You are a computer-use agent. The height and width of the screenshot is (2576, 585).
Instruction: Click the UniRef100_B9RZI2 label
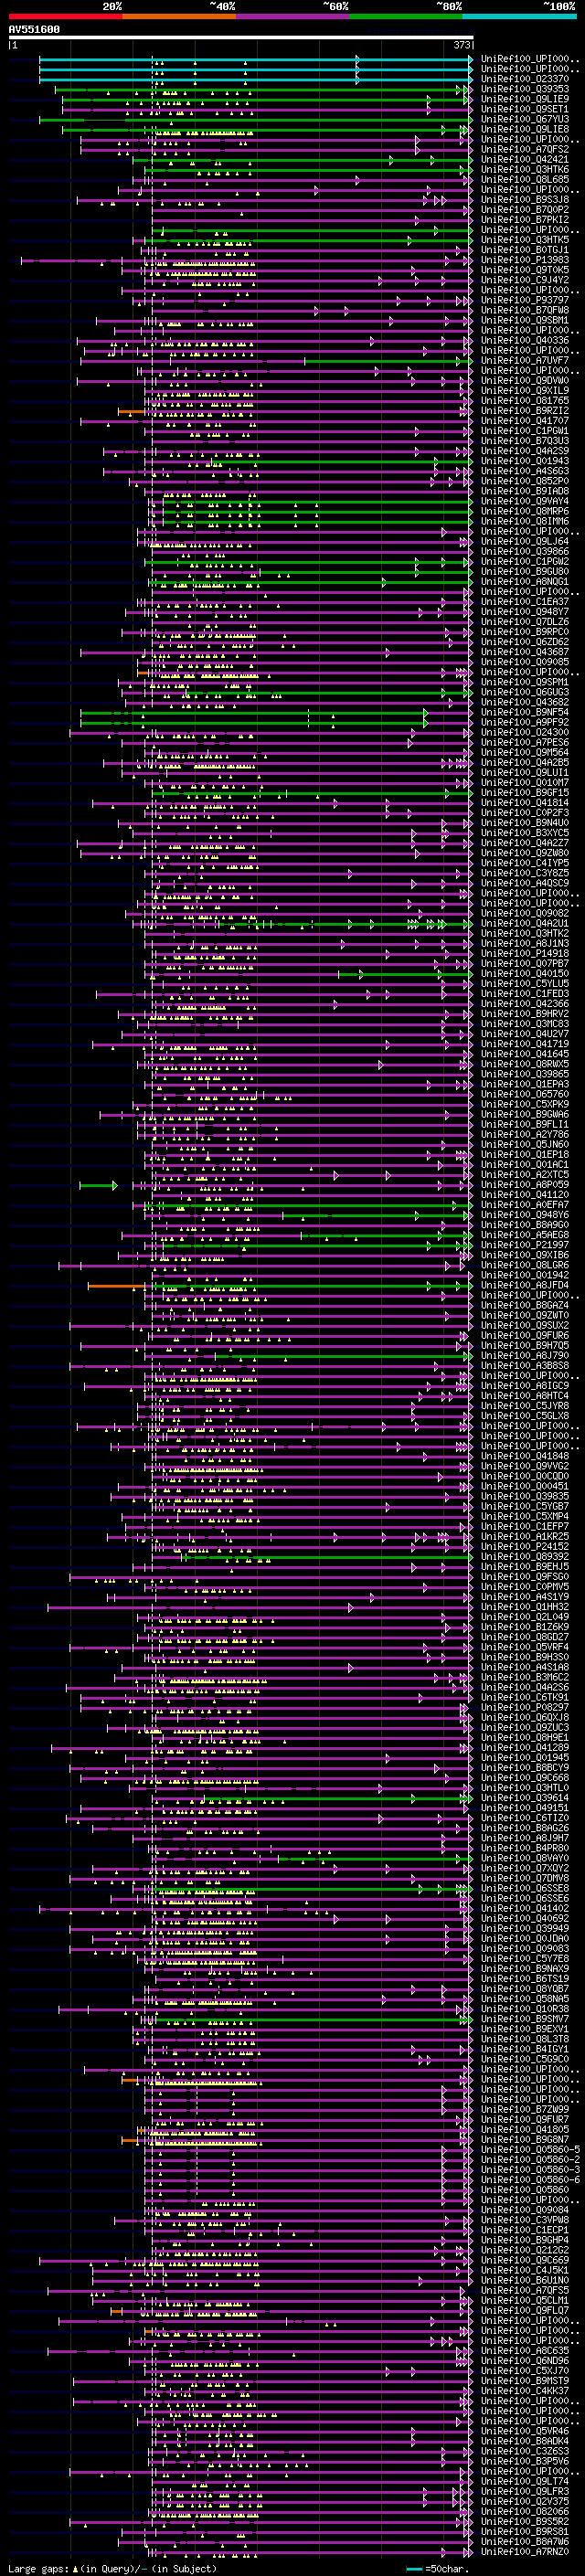point(525,410)
